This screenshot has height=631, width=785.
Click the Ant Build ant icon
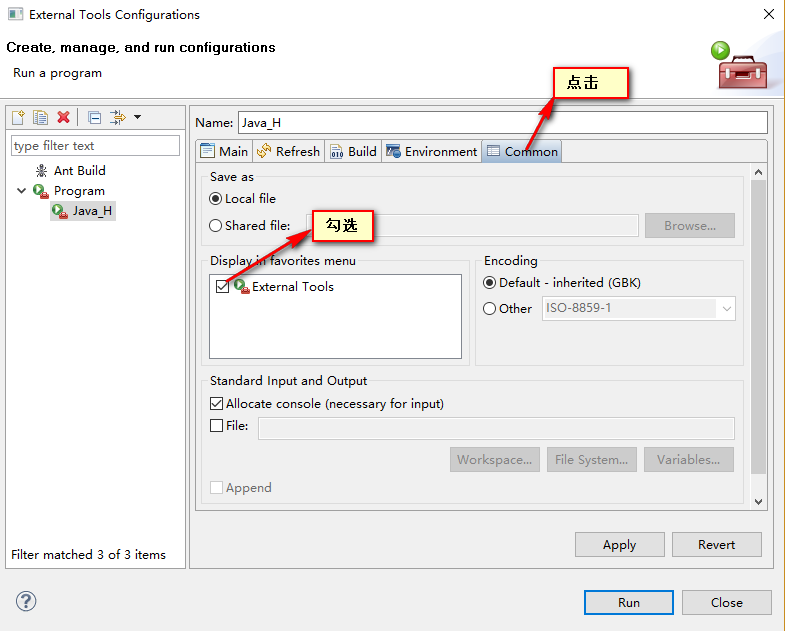point(42,171)
